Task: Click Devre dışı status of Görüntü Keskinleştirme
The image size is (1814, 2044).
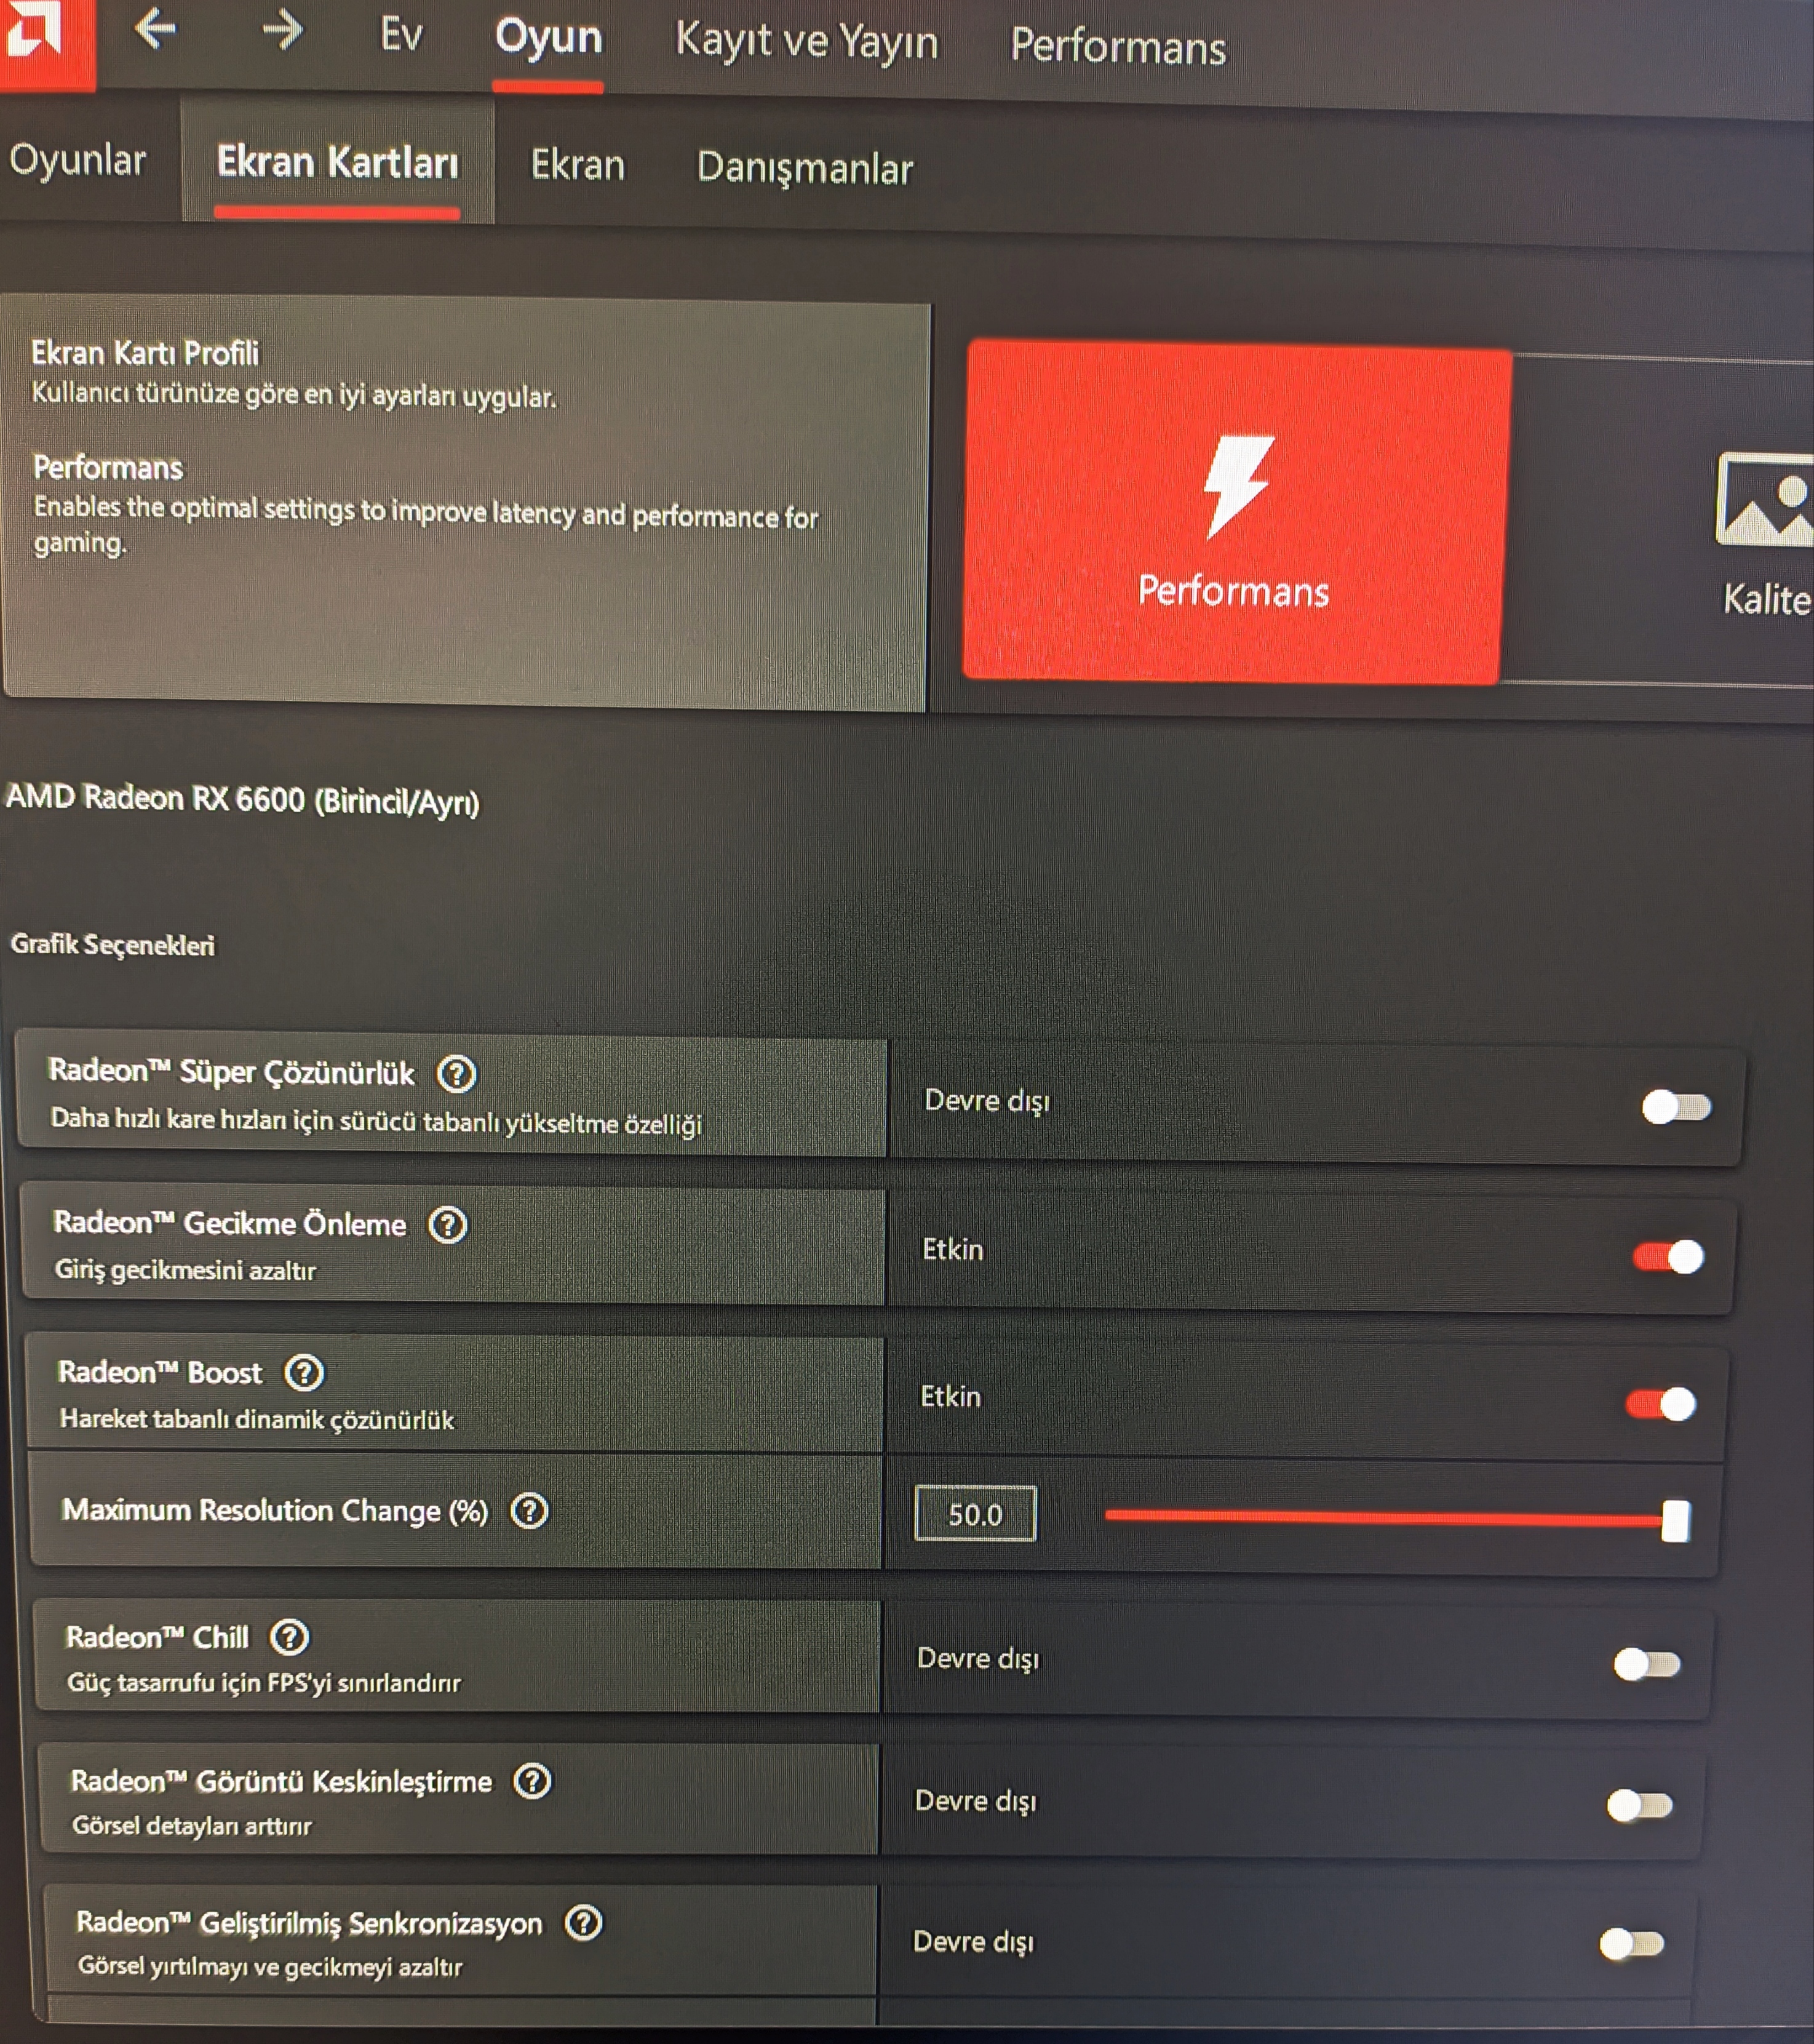Action: pos(976,1800)
